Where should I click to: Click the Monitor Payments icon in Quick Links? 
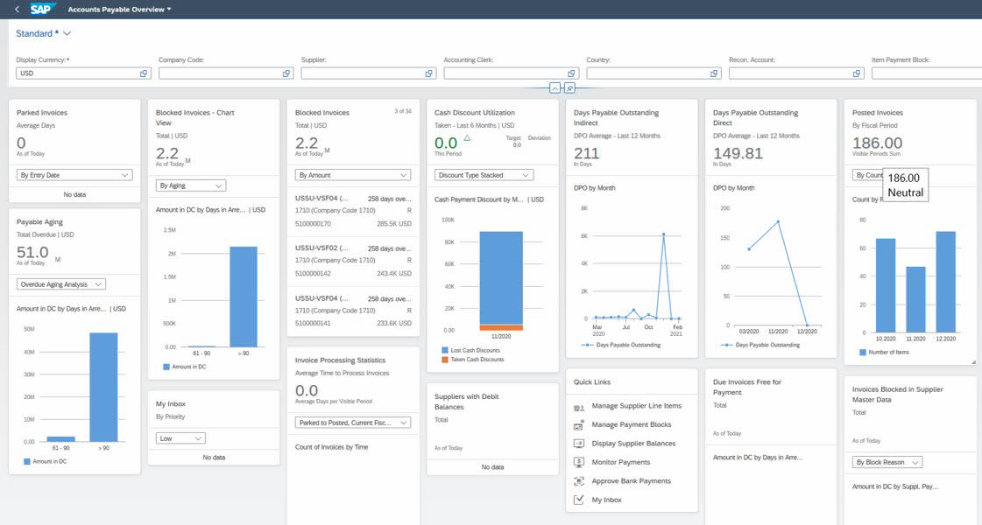[580, 462]
